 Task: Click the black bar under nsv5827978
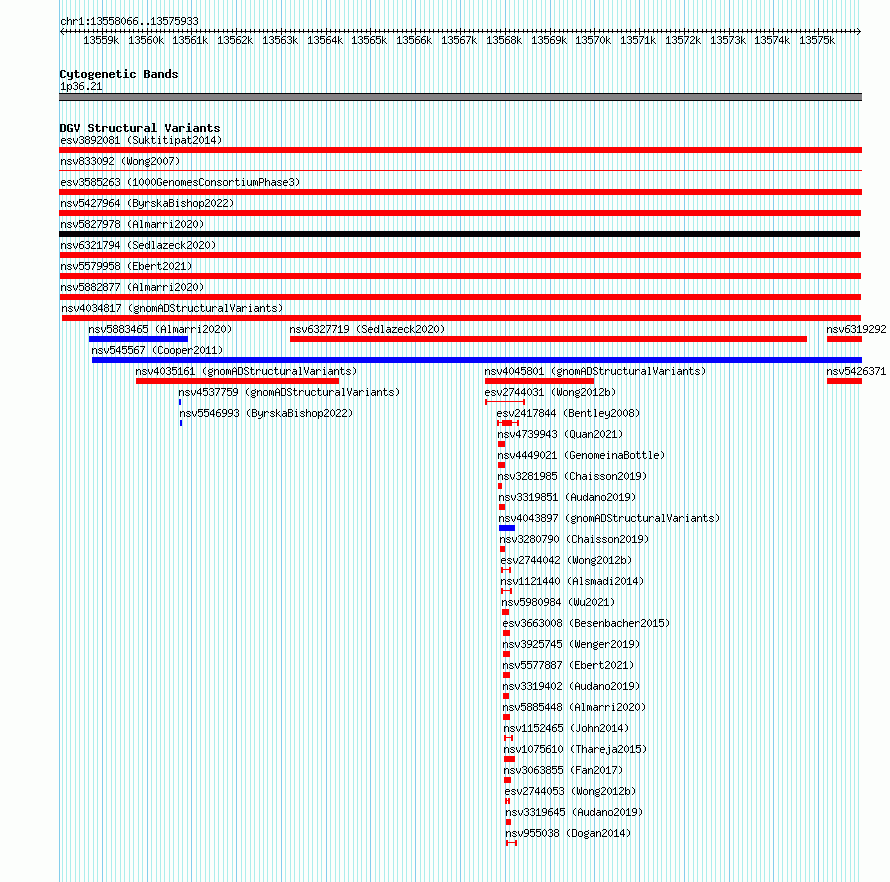[x=459, y=234]
